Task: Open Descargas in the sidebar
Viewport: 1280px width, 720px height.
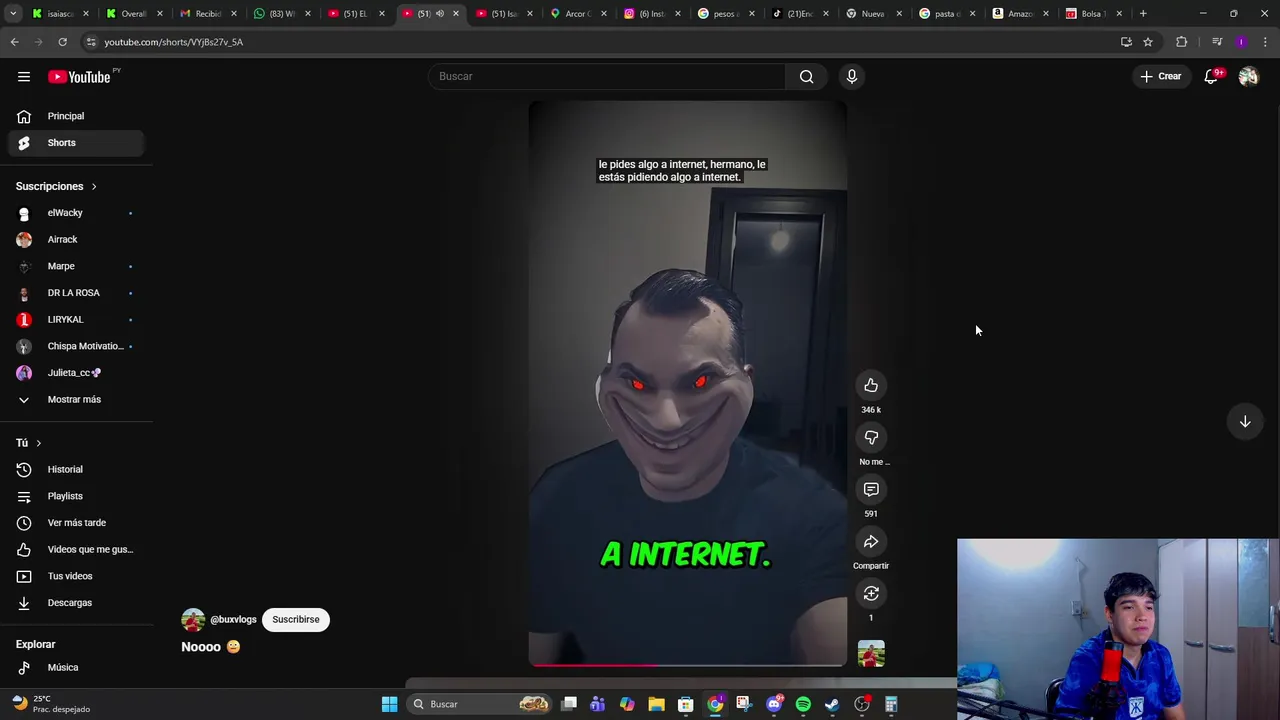Action: [x=76, y=602]
